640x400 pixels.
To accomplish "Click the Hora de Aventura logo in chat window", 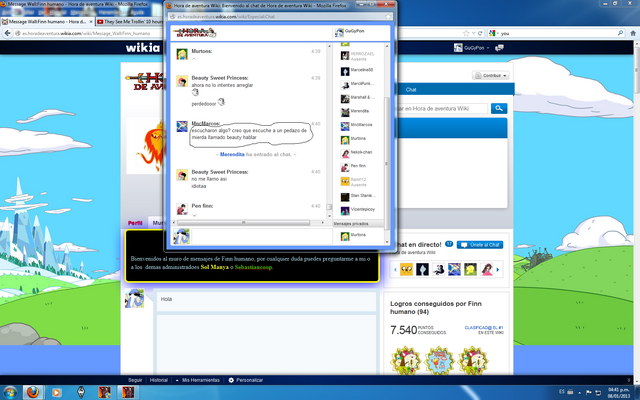I will point(194,32).
